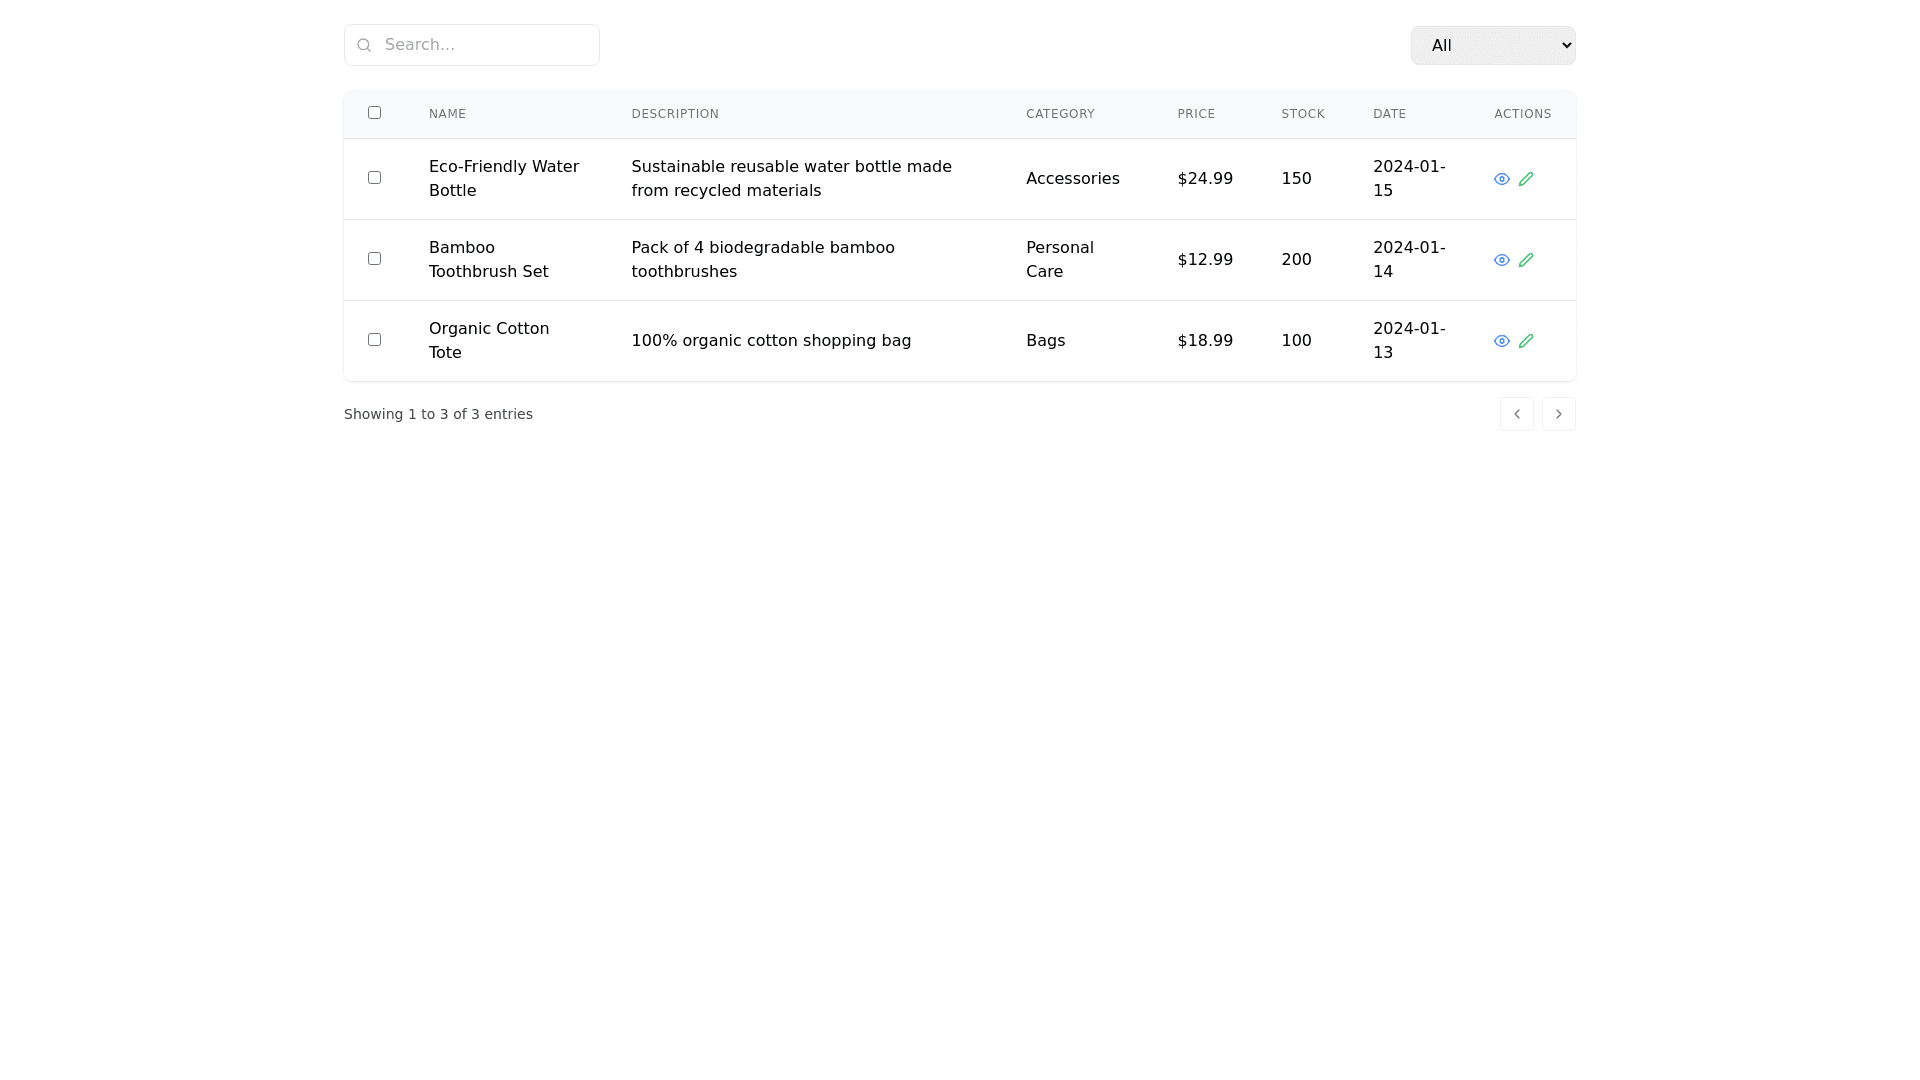Go to previous page chevron

coord(1516,414)
